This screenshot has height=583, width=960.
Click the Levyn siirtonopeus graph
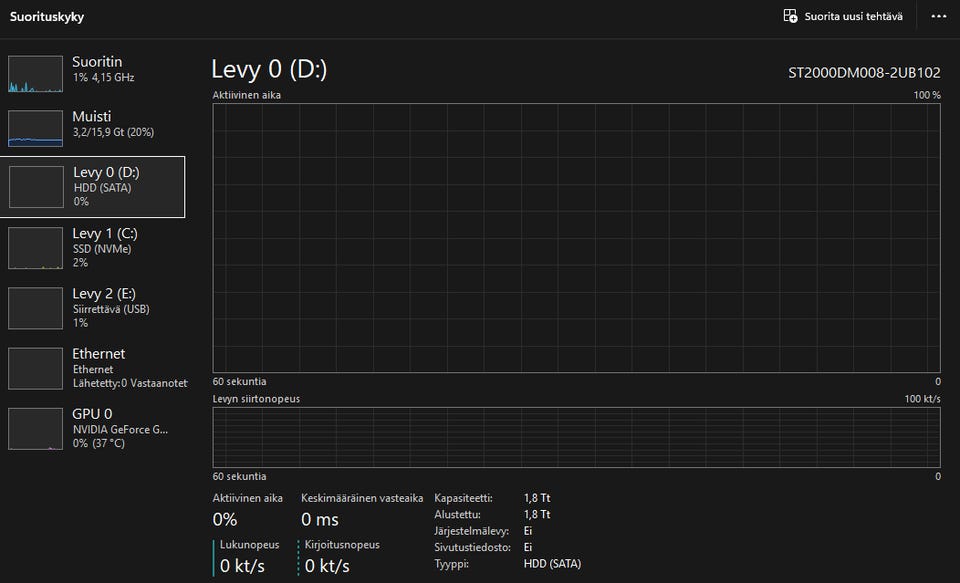coord(576,437)
